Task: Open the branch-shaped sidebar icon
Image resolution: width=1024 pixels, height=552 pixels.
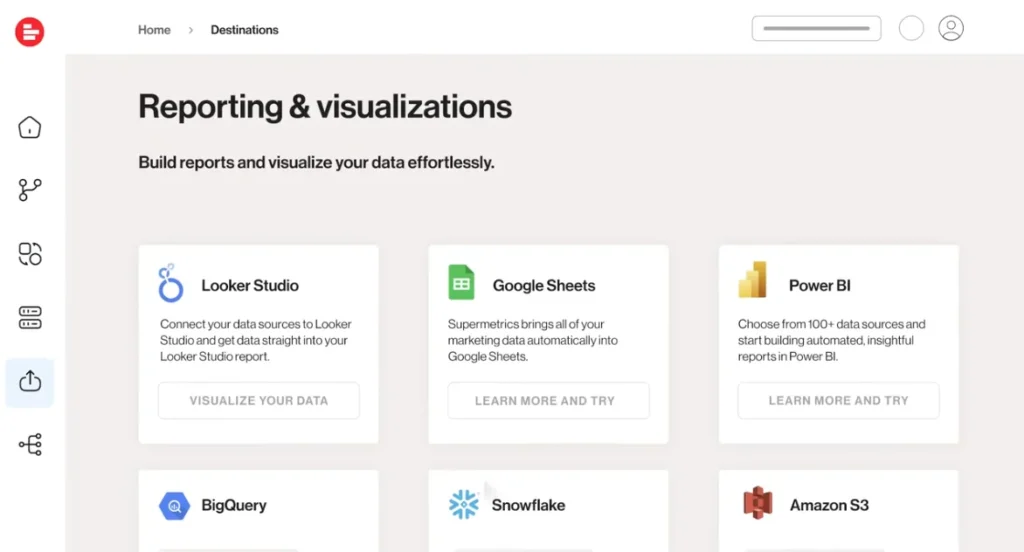Action: [29, 190]
